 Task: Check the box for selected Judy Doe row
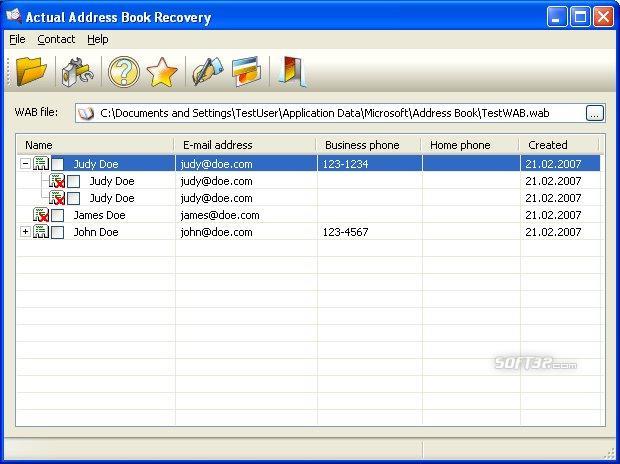point(58,164)
